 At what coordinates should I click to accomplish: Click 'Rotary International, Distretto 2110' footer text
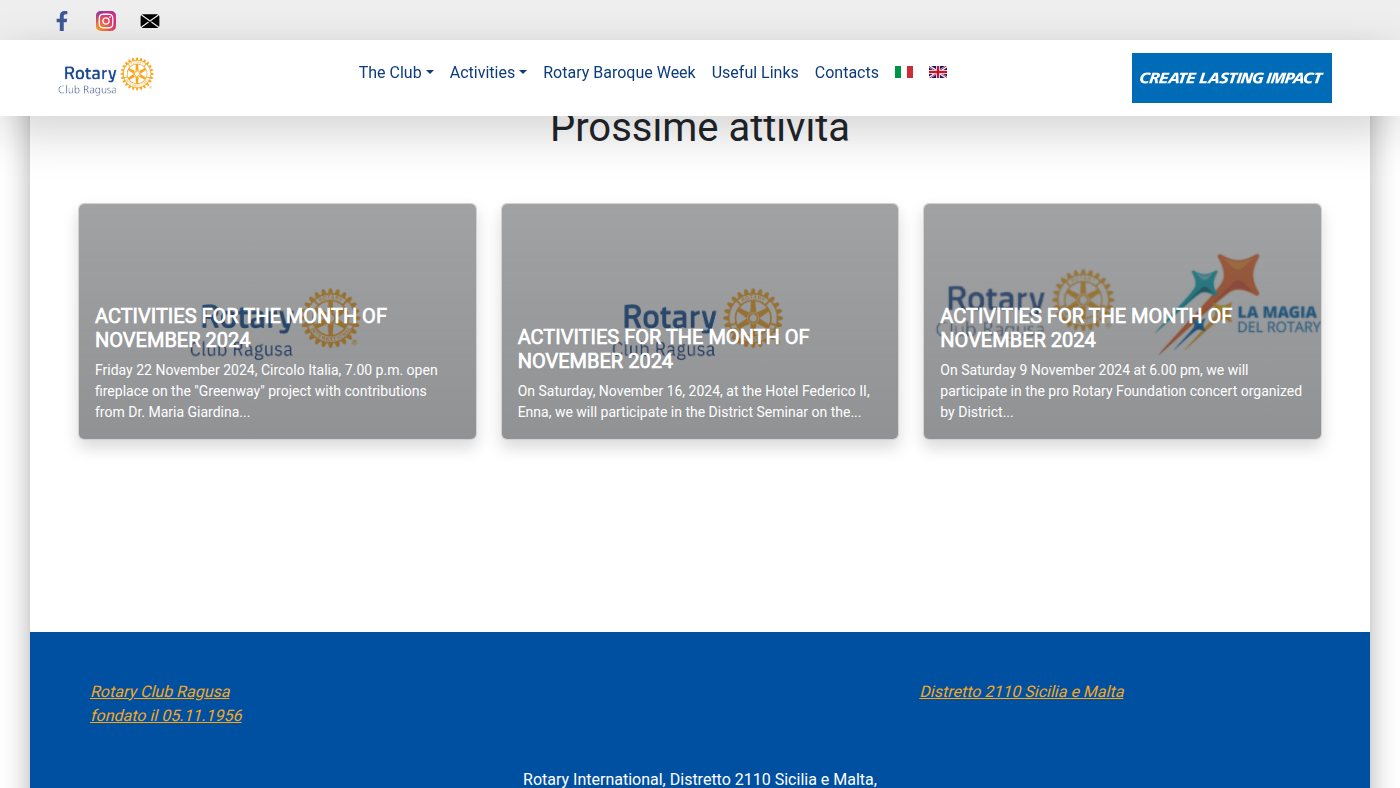[700, 779]
